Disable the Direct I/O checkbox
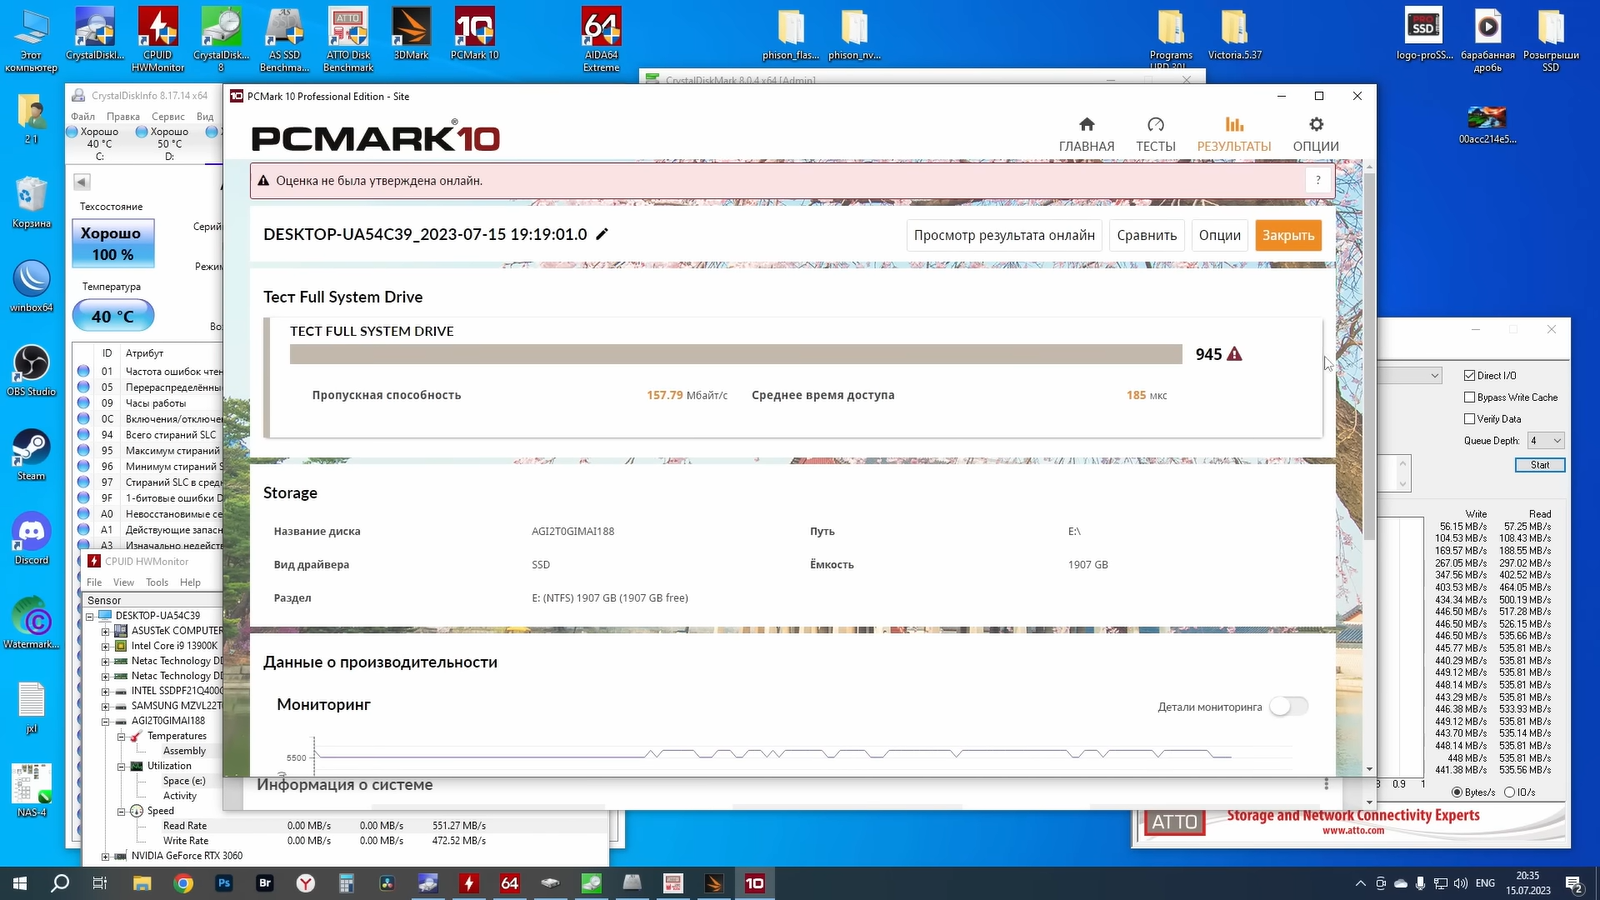Image resolution: width=1600 pixels, height=900 pixels. 1470,376
